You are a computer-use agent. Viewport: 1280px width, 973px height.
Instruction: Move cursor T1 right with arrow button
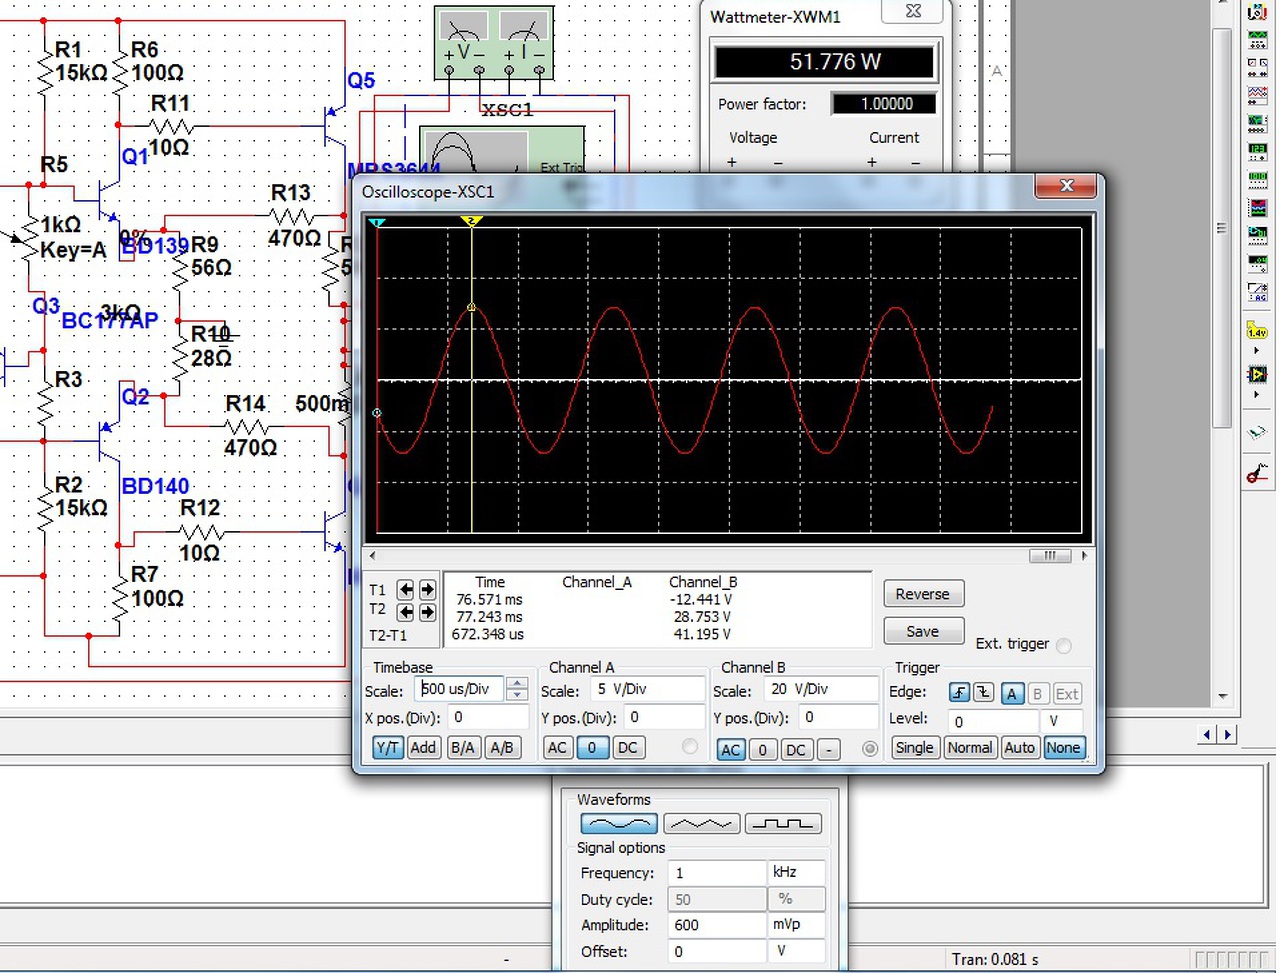pyautogui.click(x=427, y=590)
